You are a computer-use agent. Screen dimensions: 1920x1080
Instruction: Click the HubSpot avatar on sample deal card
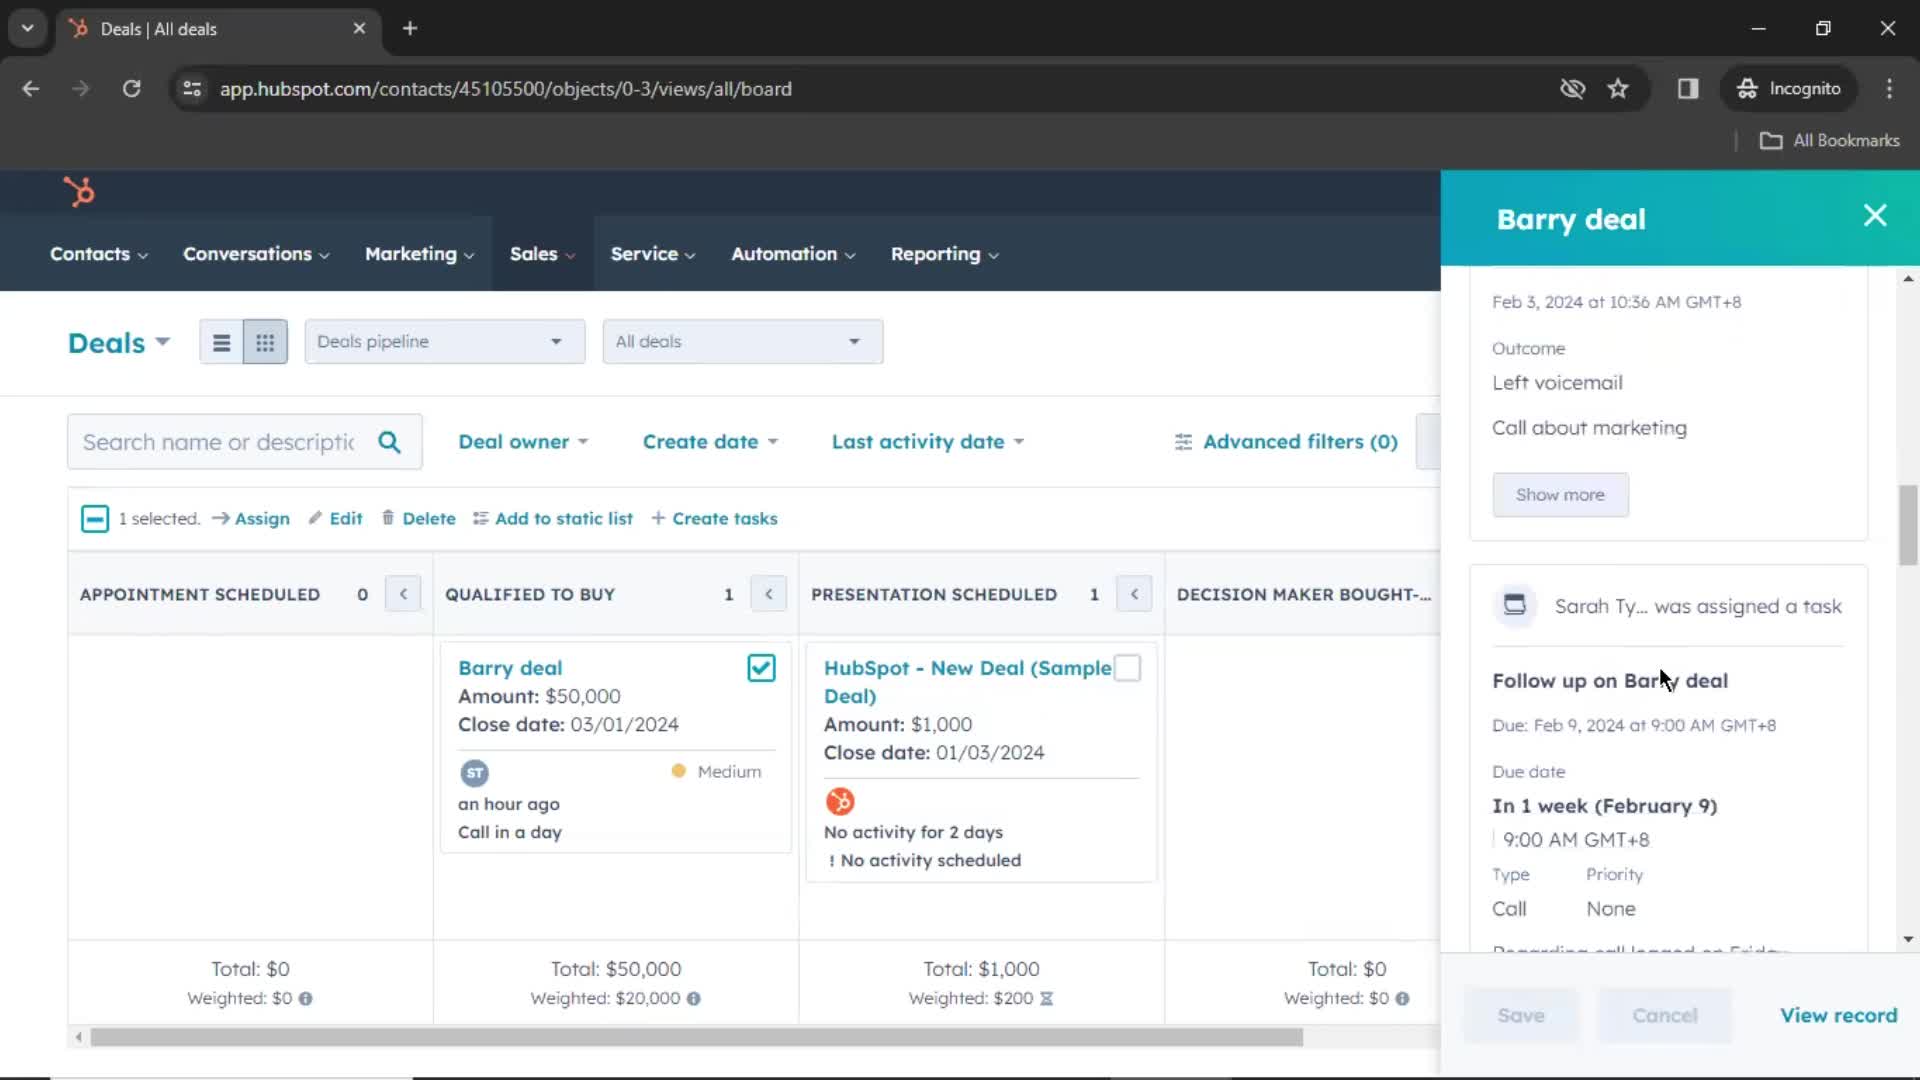840,801
